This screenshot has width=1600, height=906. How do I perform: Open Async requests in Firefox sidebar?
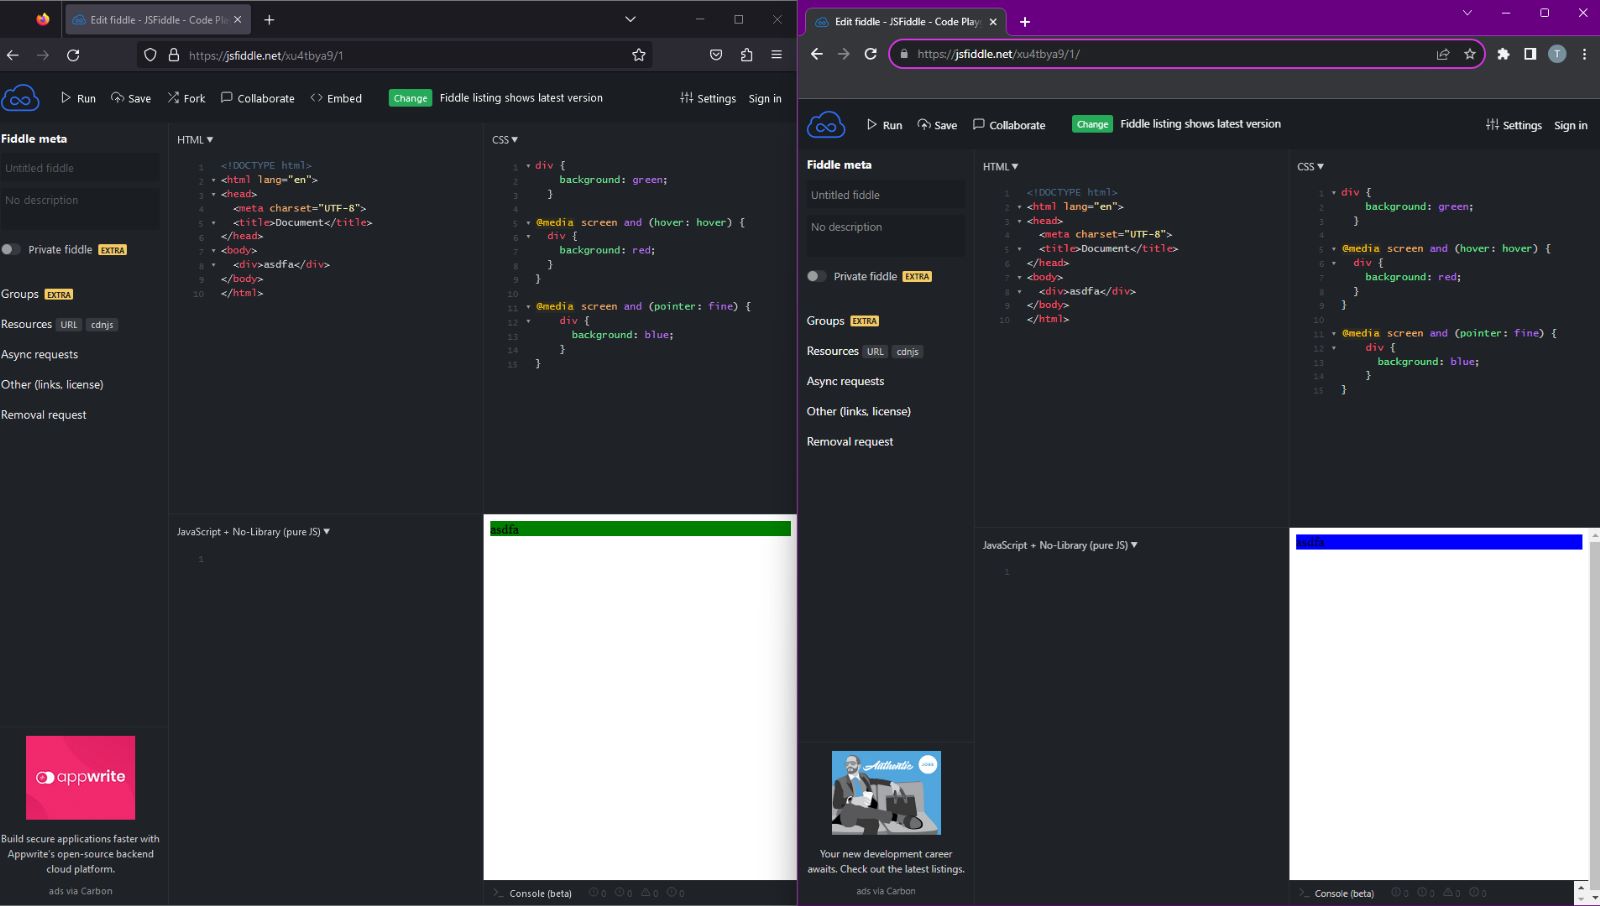click(x=40, y=354)
